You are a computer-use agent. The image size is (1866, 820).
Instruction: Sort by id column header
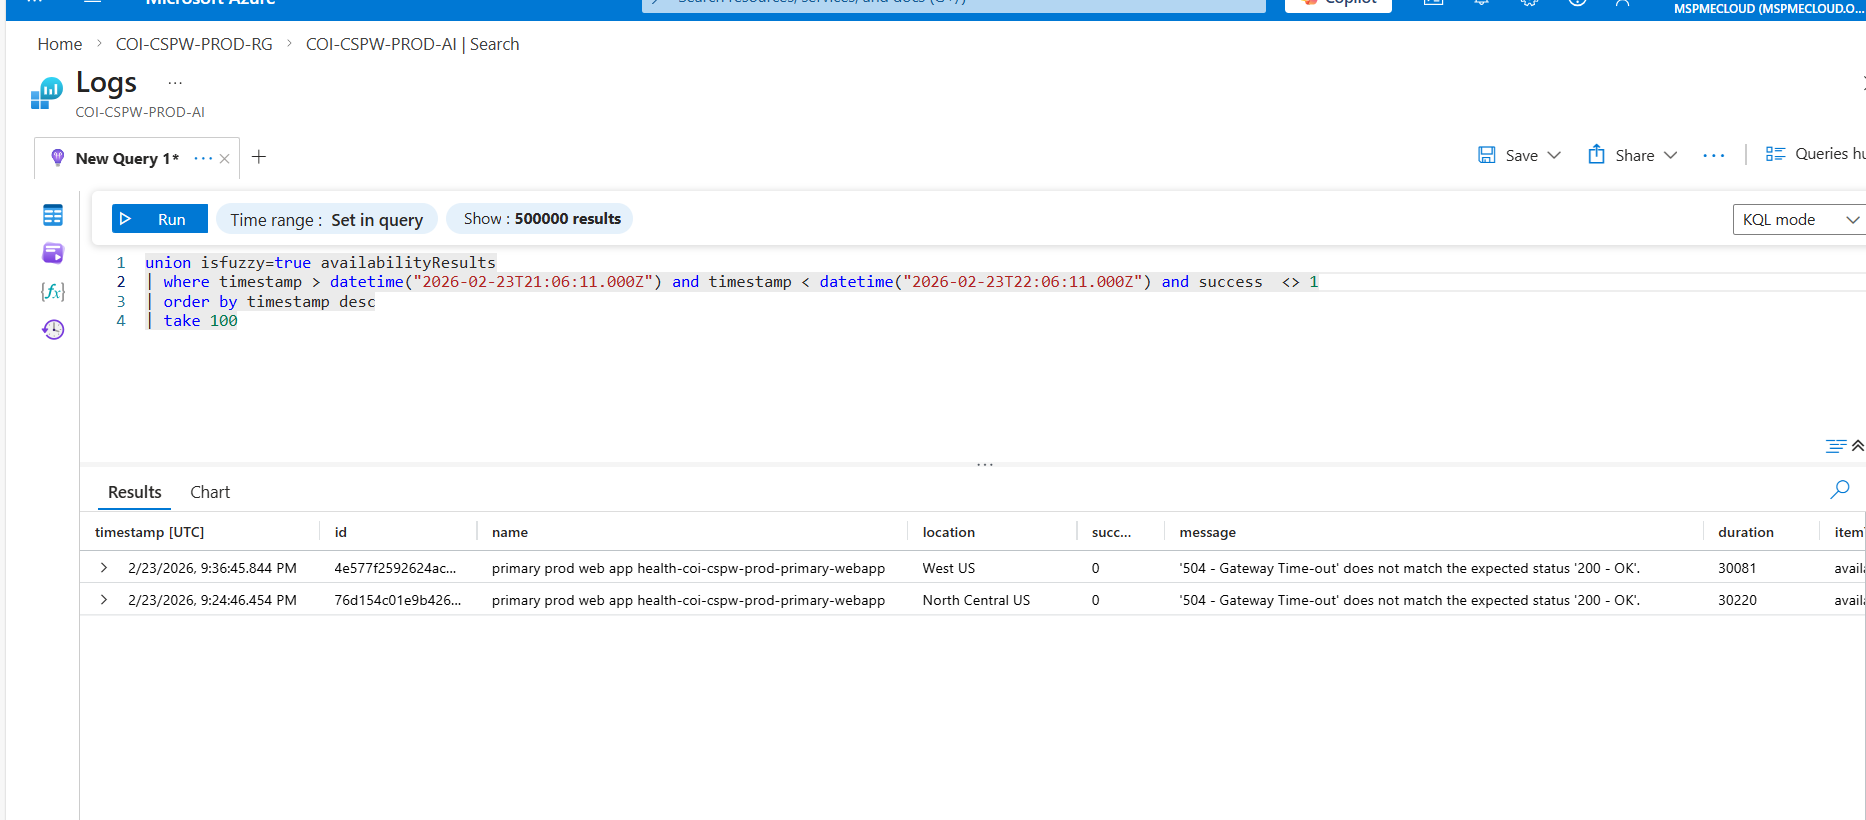point(341,532)
